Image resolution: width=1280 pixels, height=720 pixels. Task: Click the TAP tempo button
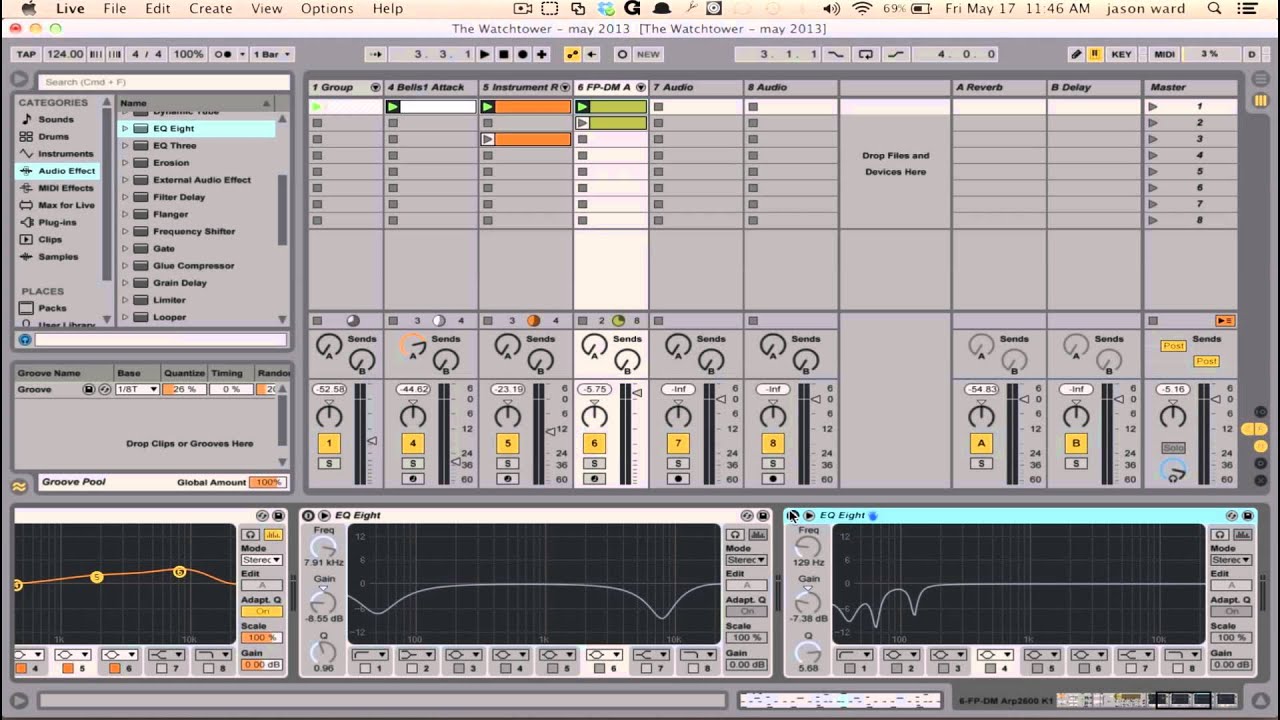[x=26, y=54]
